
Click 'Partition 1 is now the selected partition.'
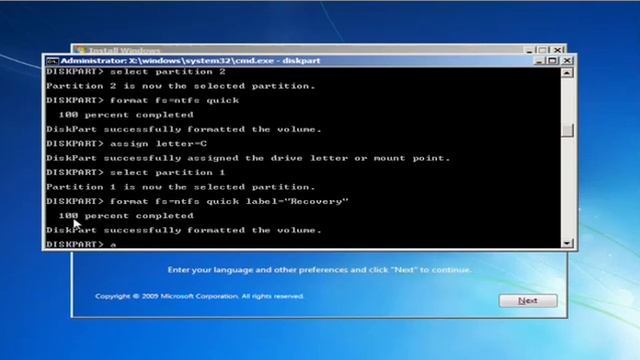click(181, 187)
